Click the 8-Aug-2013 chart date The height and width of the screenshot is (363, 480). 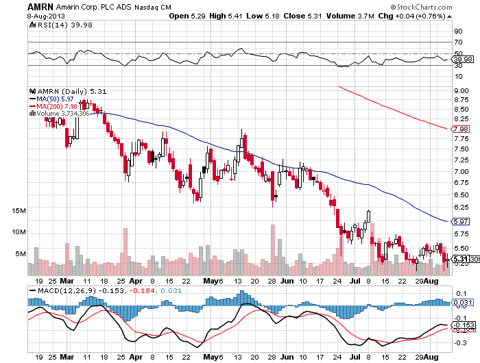coord(46,16)
